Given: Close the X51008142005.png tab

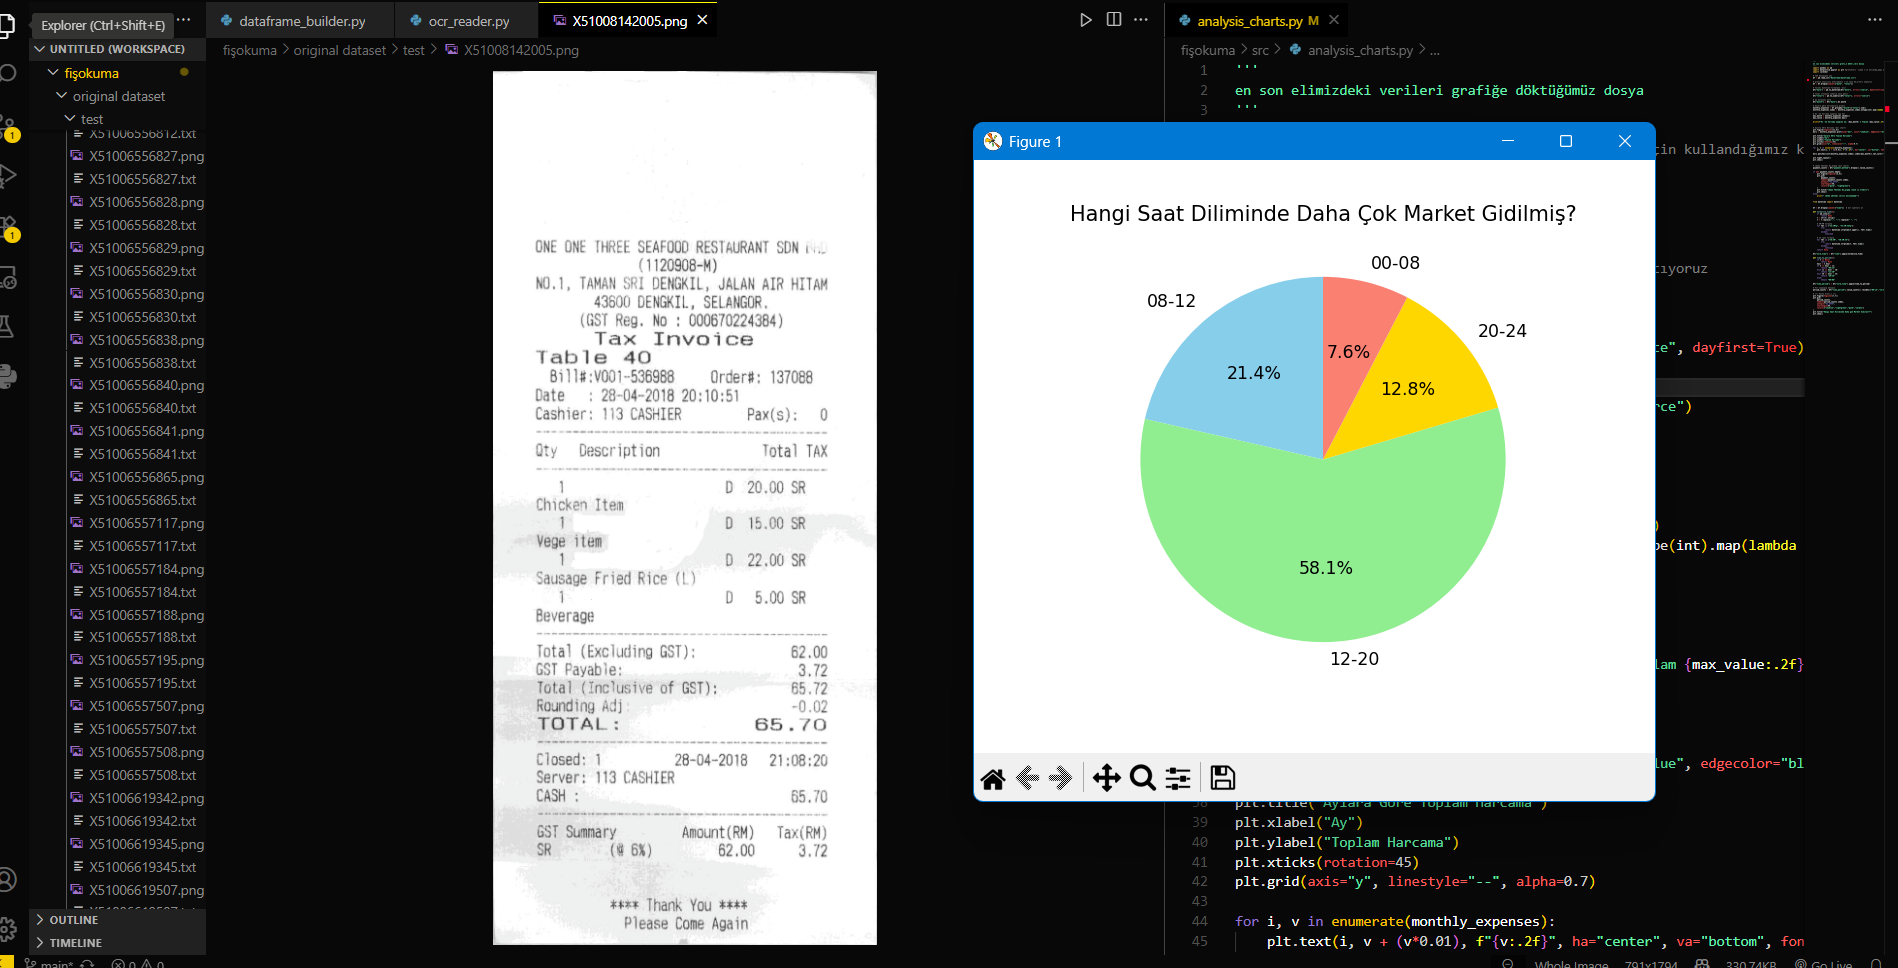Looking at the screenshot, I should point(702,20).
